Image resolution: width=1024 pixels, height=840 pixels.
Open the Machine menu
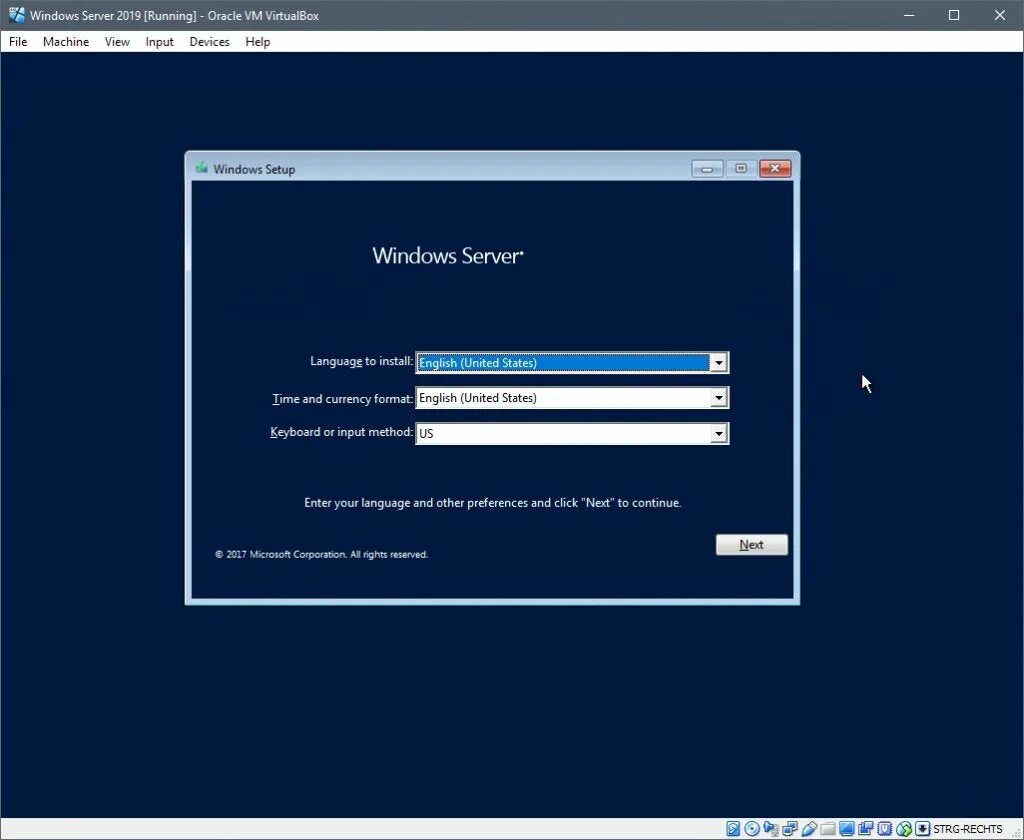tap(66, 42)
